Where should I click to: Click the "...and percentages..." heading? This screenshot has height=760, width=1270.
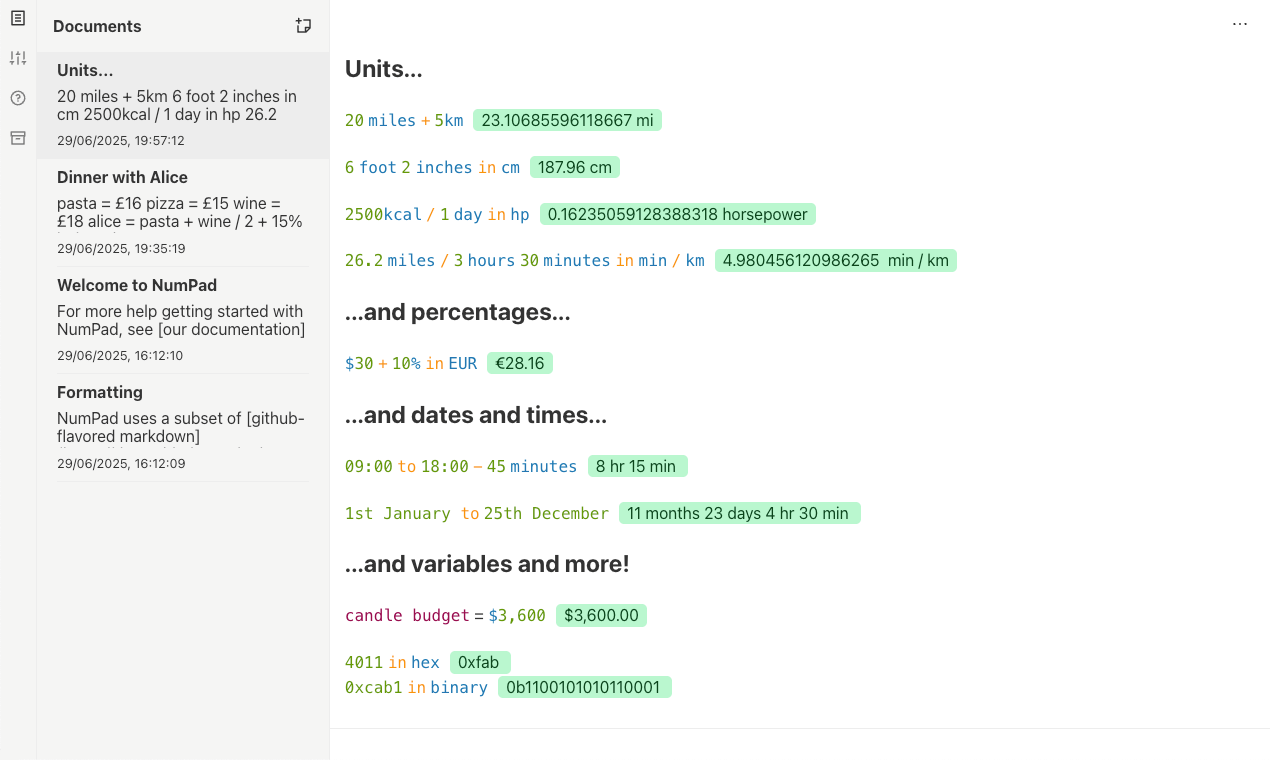pyautogui.click(x=457, y=312)
